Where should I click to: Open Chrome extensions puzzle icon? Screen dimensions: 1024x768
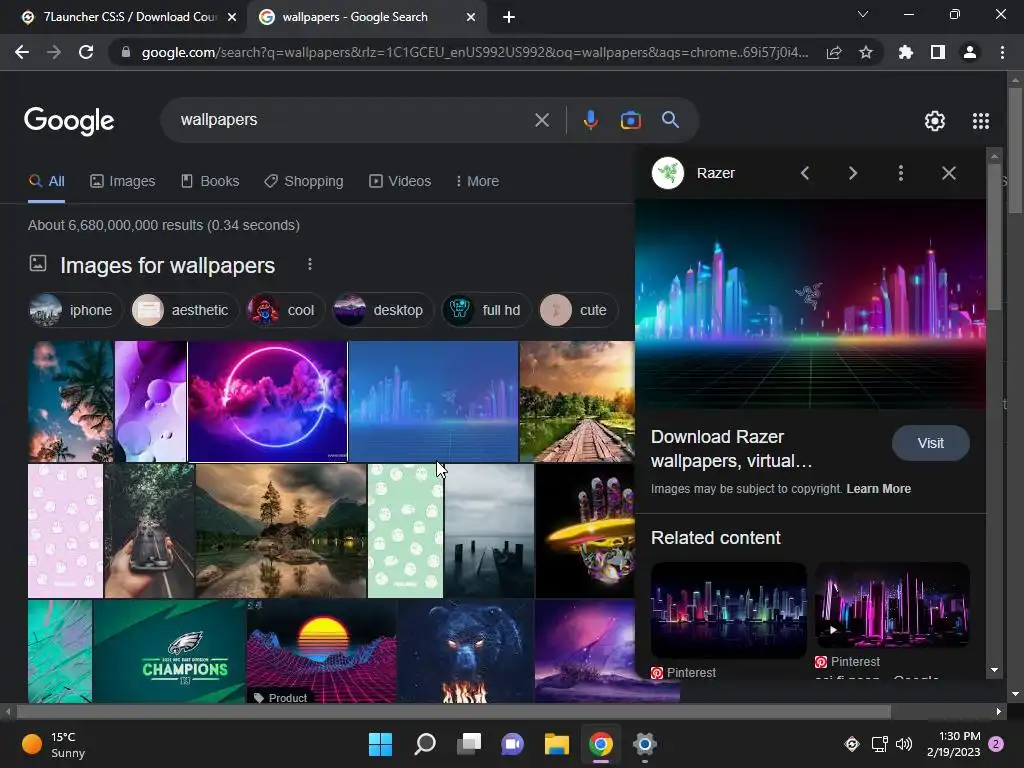(905, 52)
